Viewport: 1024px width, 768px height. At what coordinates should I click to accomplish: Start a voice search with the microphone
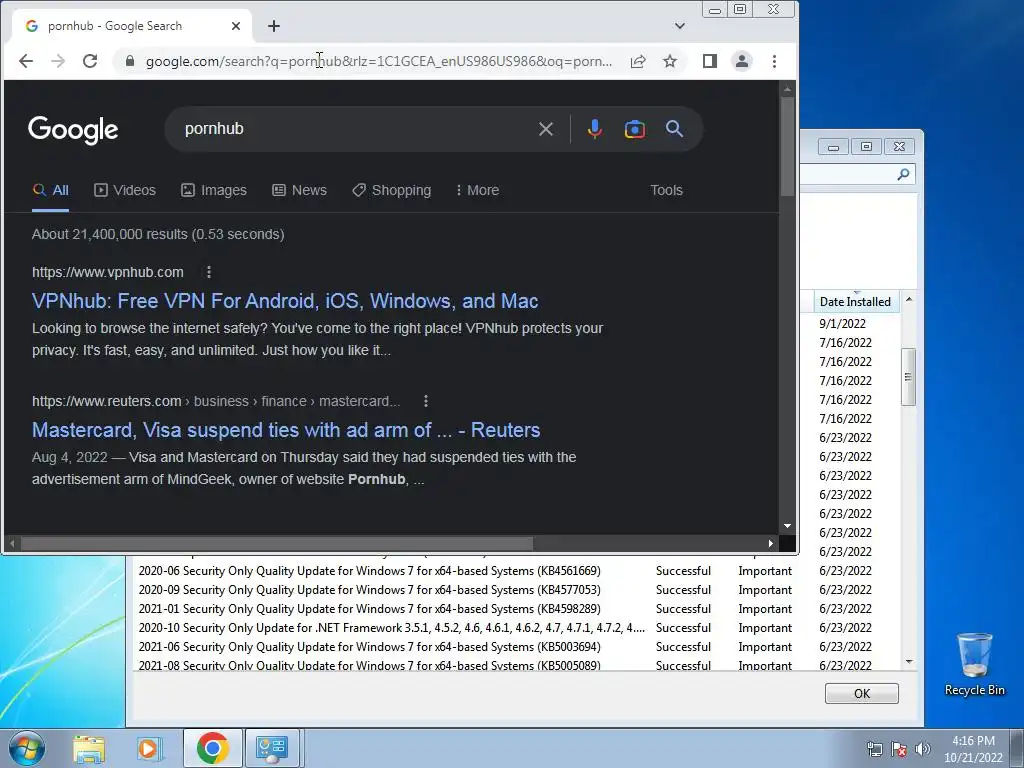[594, 129]
